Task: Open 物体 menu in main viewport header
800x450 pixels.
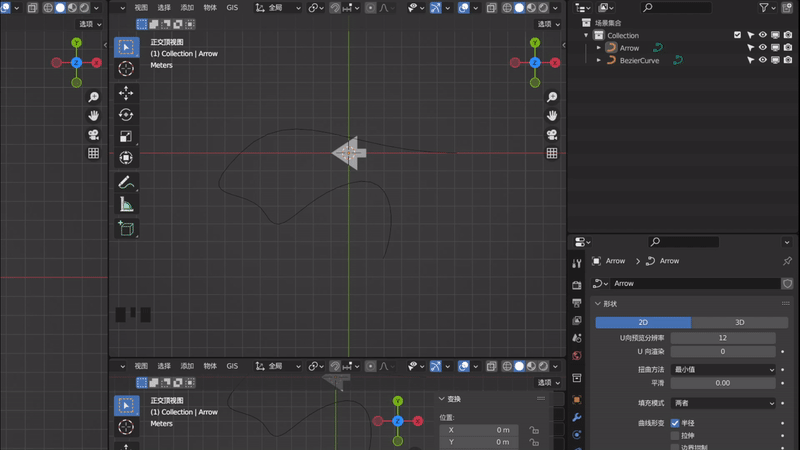Action: point(210,8)
